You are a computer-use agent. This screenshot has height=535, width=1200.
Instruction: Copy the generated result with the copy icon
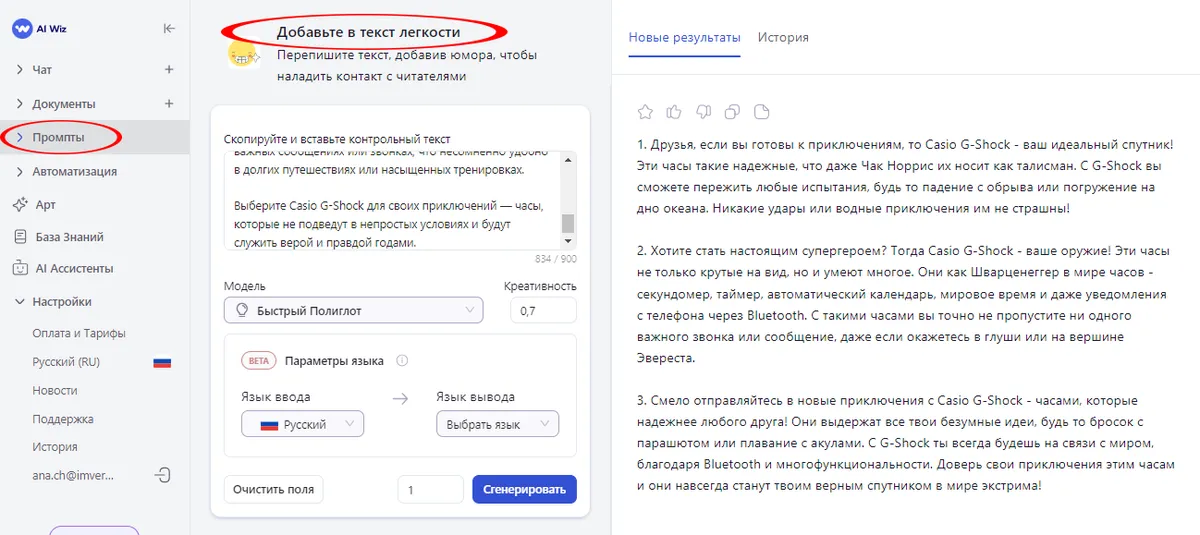(732, 111)
